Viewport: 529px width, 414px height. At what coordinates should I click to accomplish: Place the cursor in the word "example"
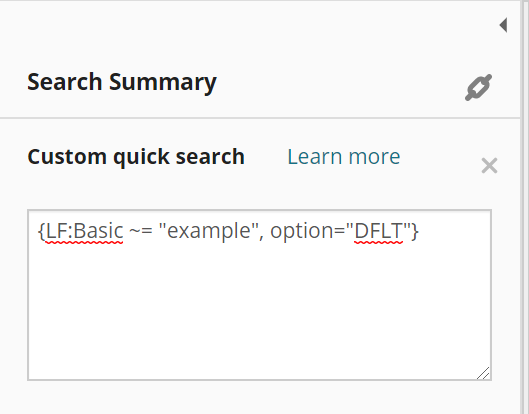[209, 231]
